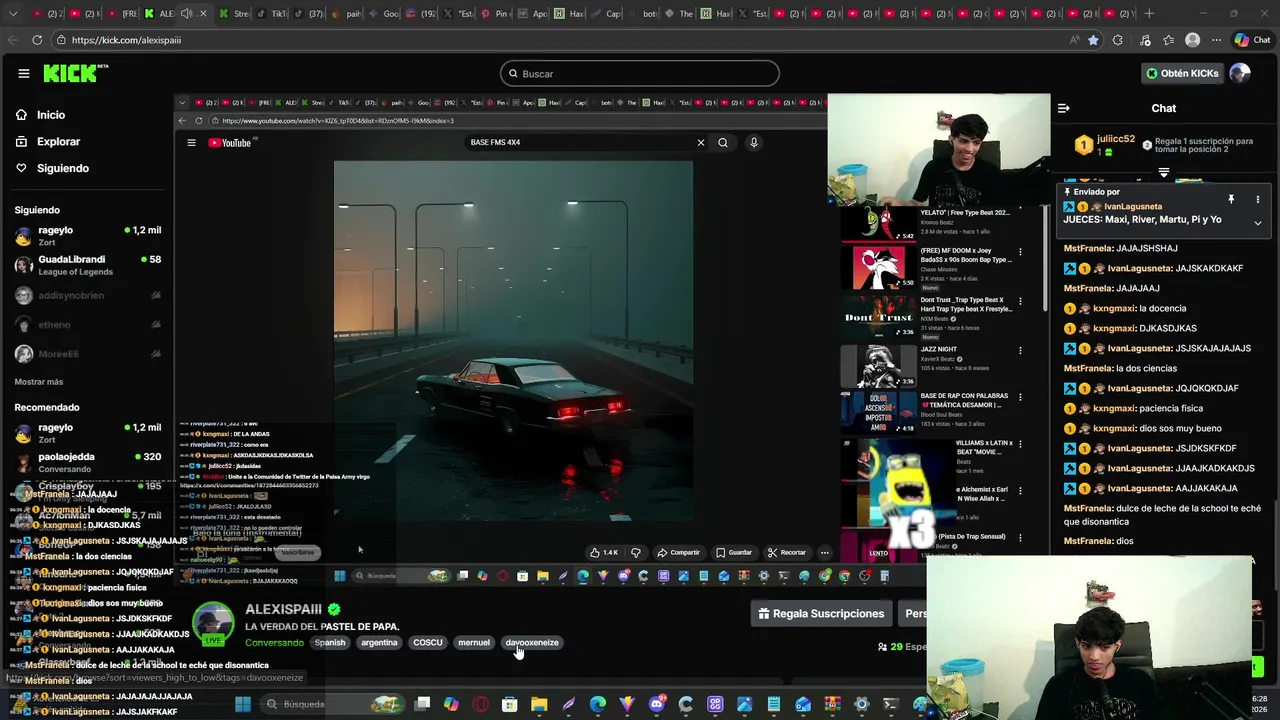The height and width of the screenshot is (720, 1280).
Task: Open the Kick hamburger sidebar menu
Action: (x=23, y=73)
